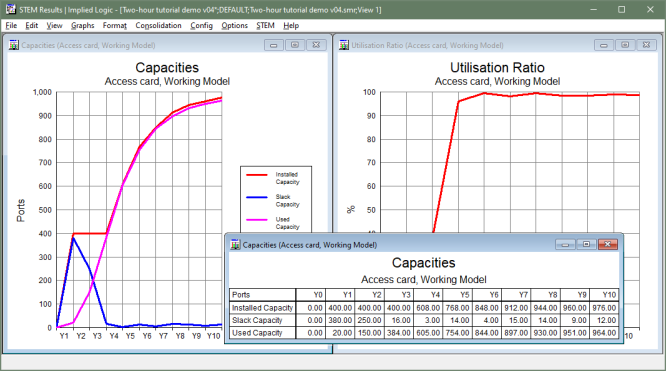The height and width of the screenshot is (371, 666).
Task: Open the Consolidation menu
Action: pyautogui.click(x=158, y=25)
